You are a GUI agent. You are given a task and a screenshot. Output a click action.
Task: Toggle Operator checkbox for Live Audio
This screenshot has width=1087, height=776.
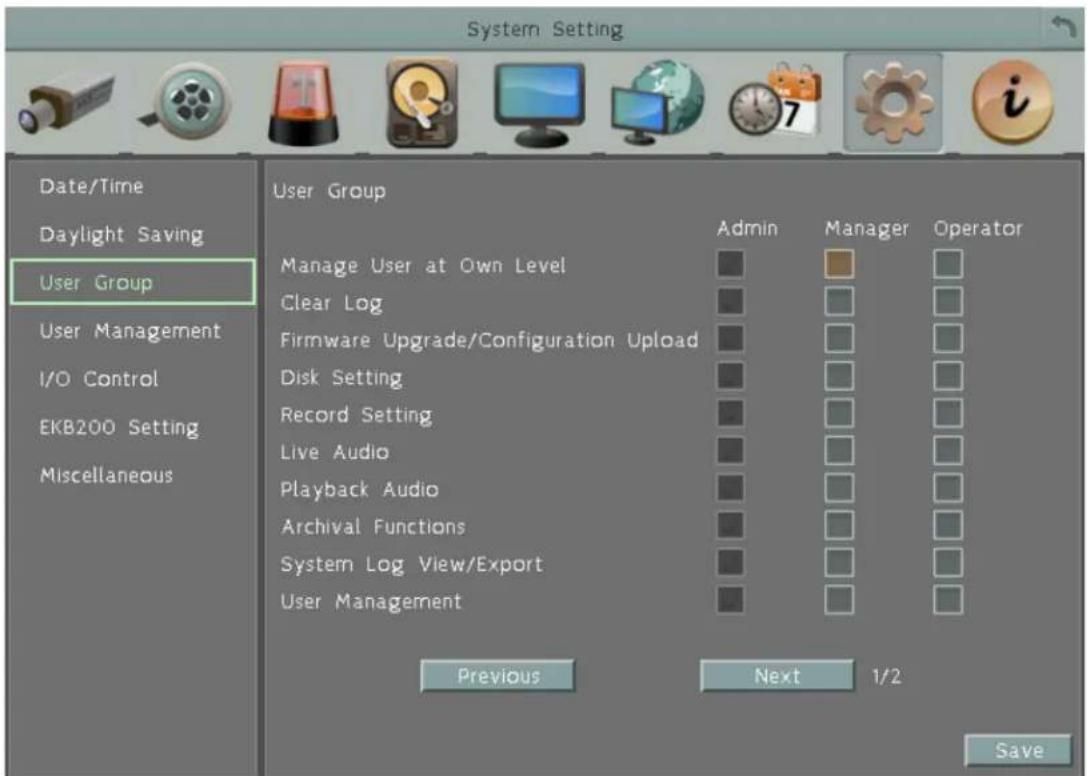(x=948, y=451)
